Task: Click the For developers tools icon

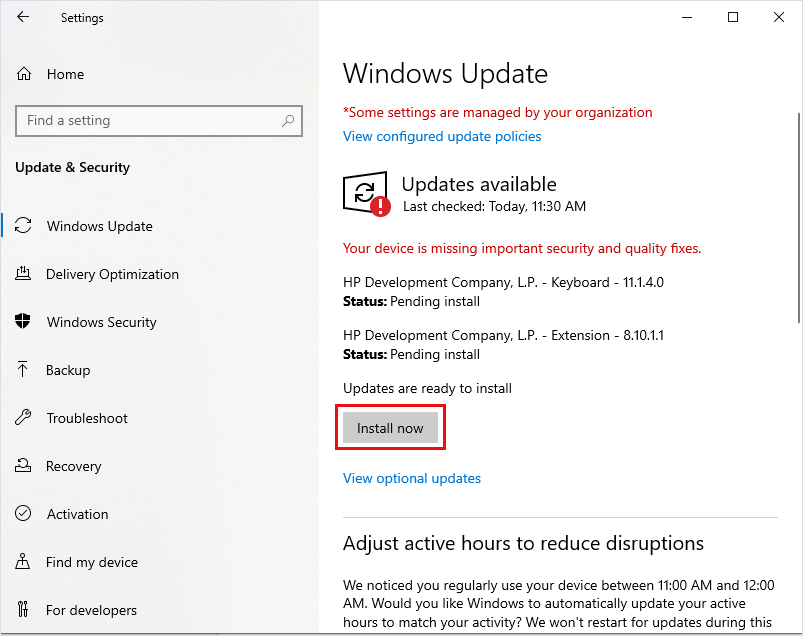Action: (23, 609)
